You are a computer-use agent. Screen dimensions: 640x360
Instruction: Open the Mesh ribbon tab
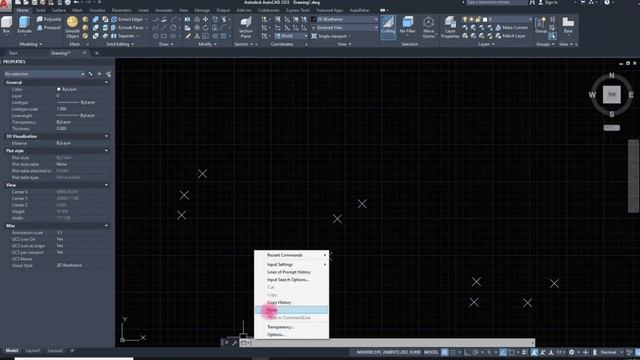coord(77,10)
